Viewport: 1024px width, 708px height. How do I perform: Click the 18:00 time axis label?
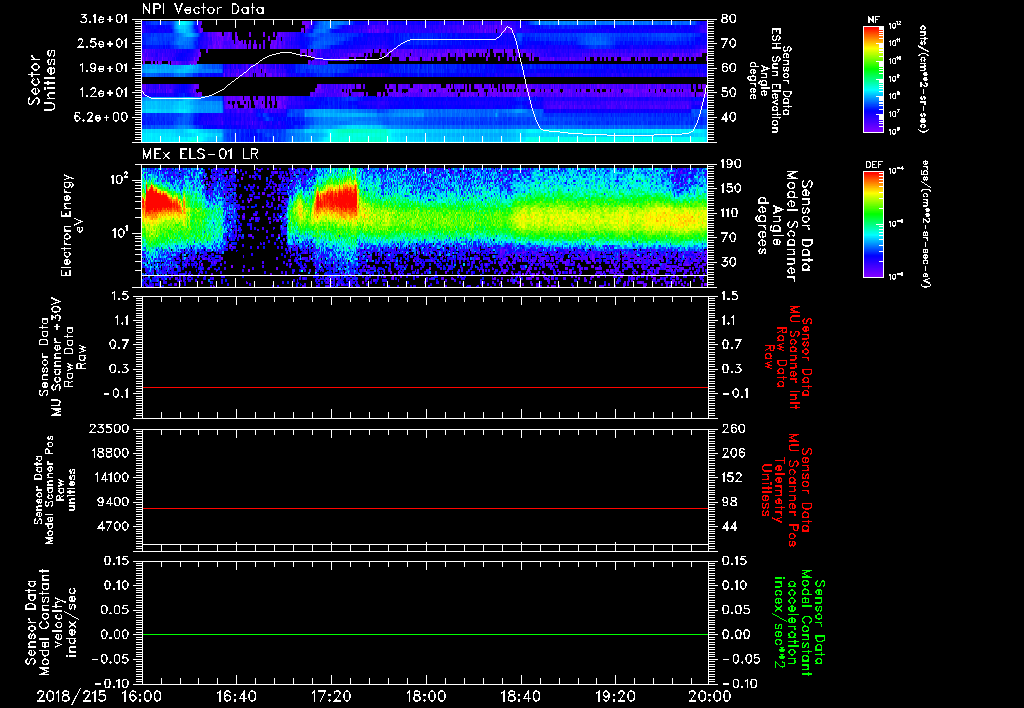click(x=426, y=696)
